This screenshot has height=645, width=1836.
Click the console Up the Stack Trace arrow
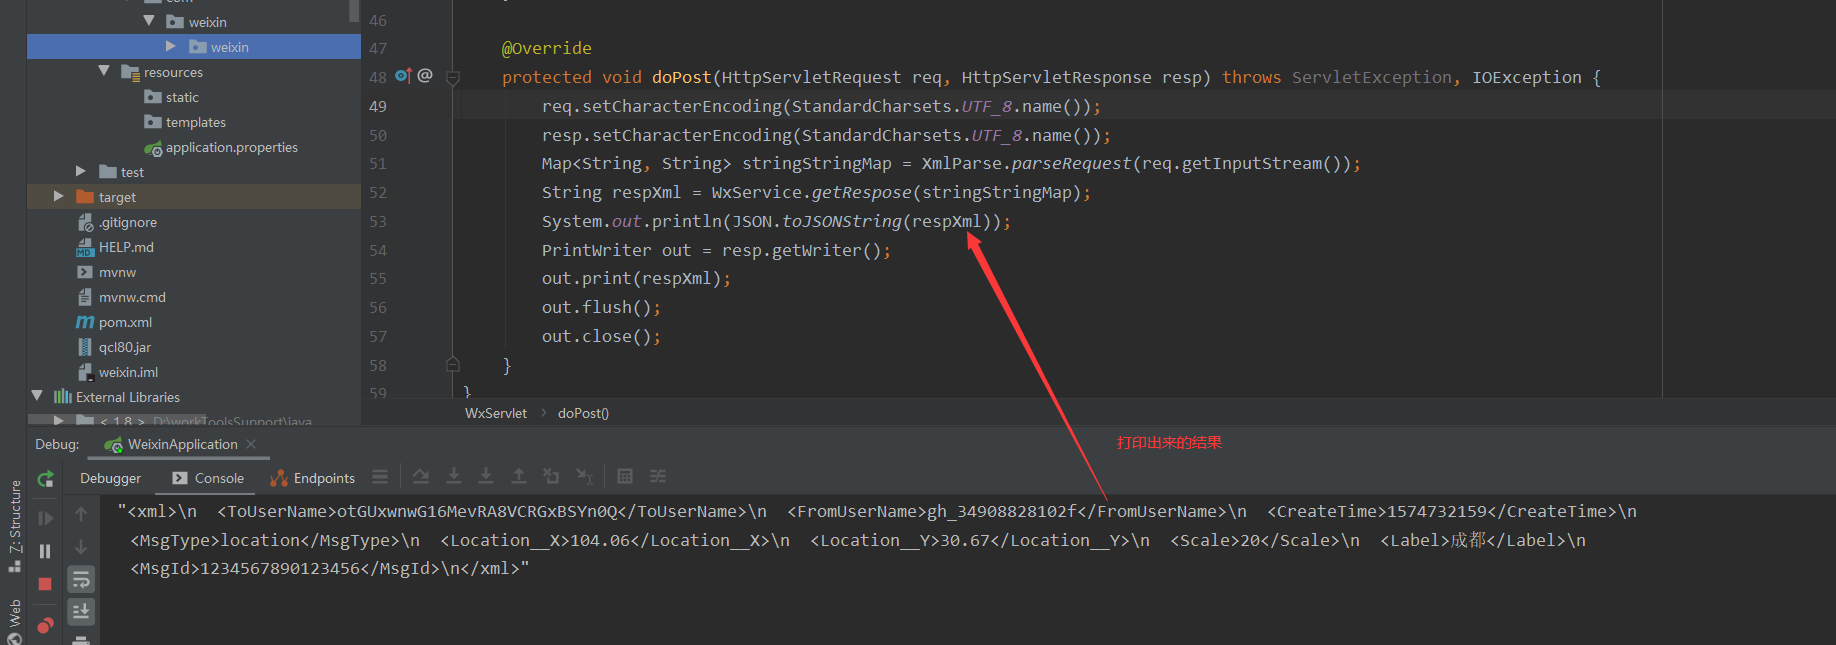81,514
